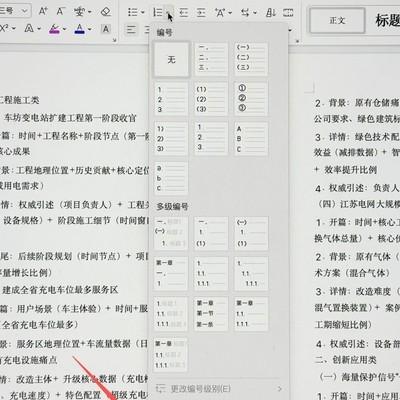
Task: Choose multilevel 一、 1. (1) style
Action: click(x=211, y=233)
